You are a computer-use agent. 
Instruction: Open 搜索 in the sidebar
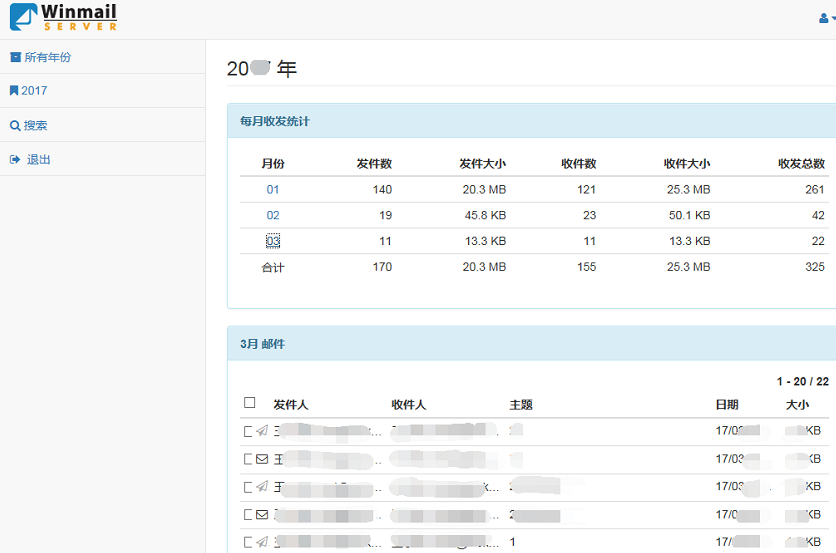click(x=35, y=125)
